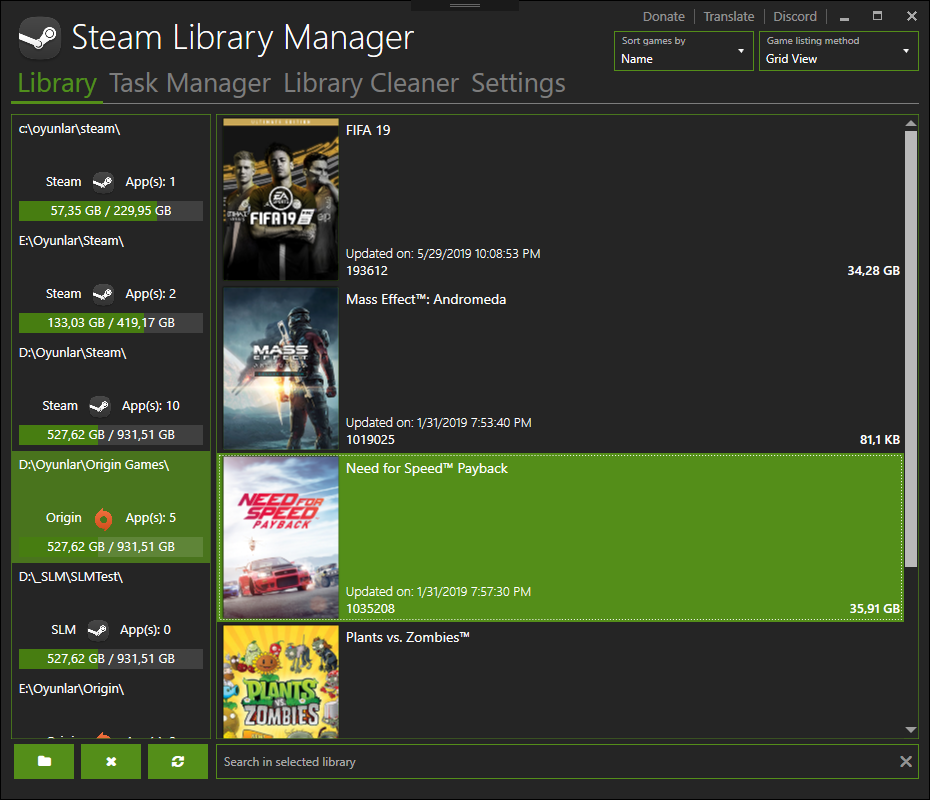Select the Mass Effect™: Andromeda title
Image resolution: width=930 pixels, height=800 pixels.
click(426, 299)
